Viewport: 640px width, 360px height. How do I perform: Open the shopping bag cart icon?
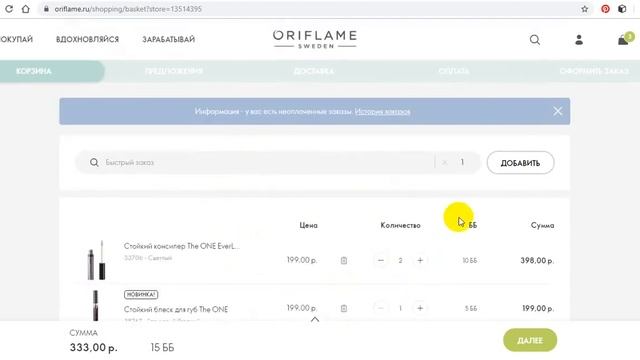(624, 39)
